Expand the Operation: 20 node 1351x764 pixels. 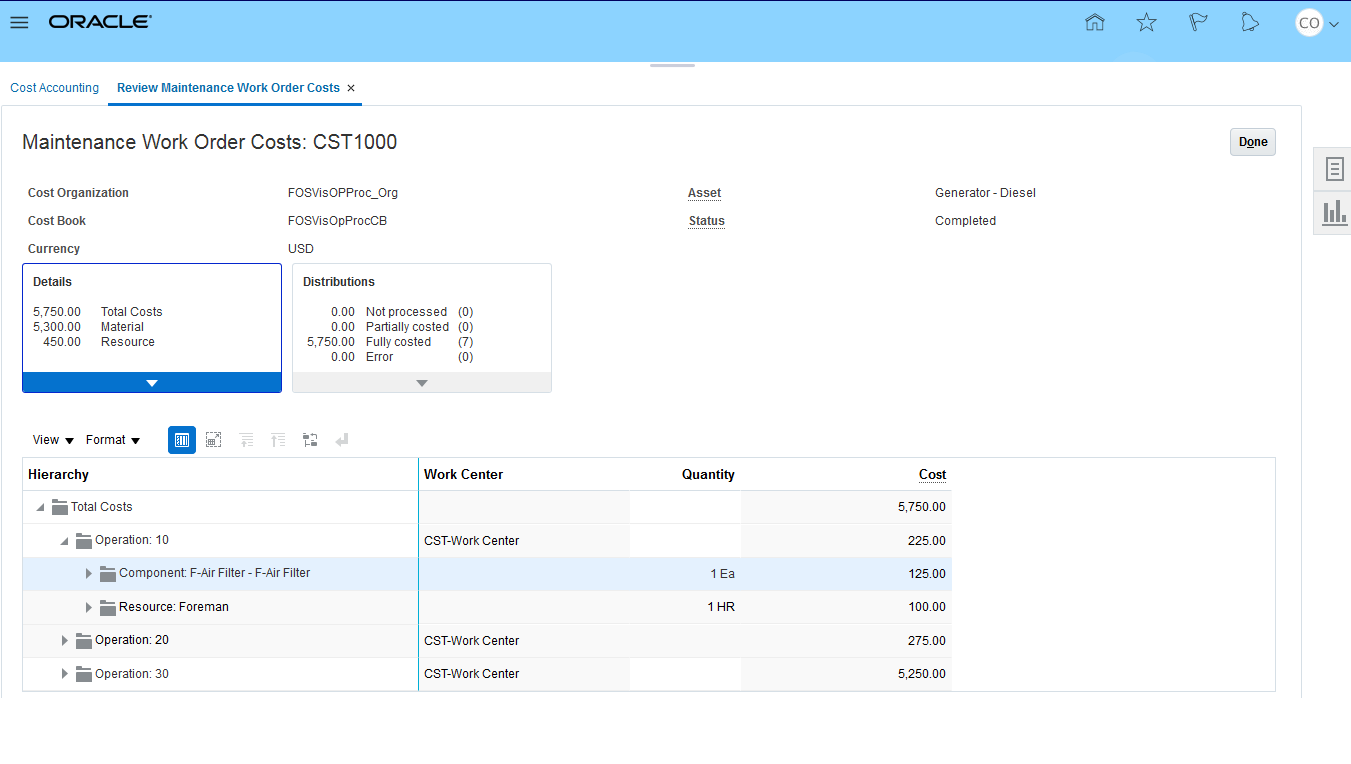(x=64, y=640)
